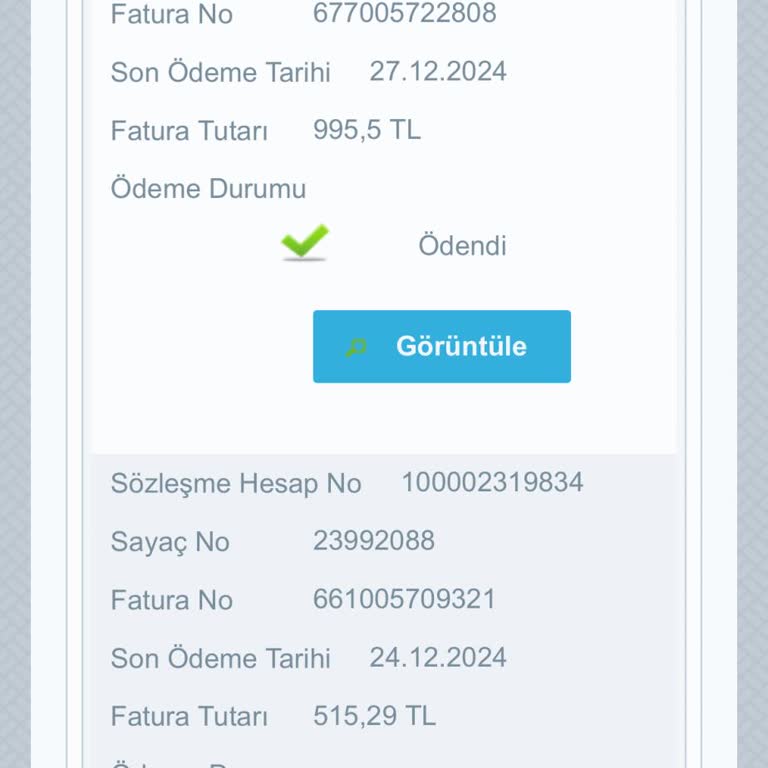Click Fatura No label beside 677005722808
This screenshot has width=768, height=768.
172,14
